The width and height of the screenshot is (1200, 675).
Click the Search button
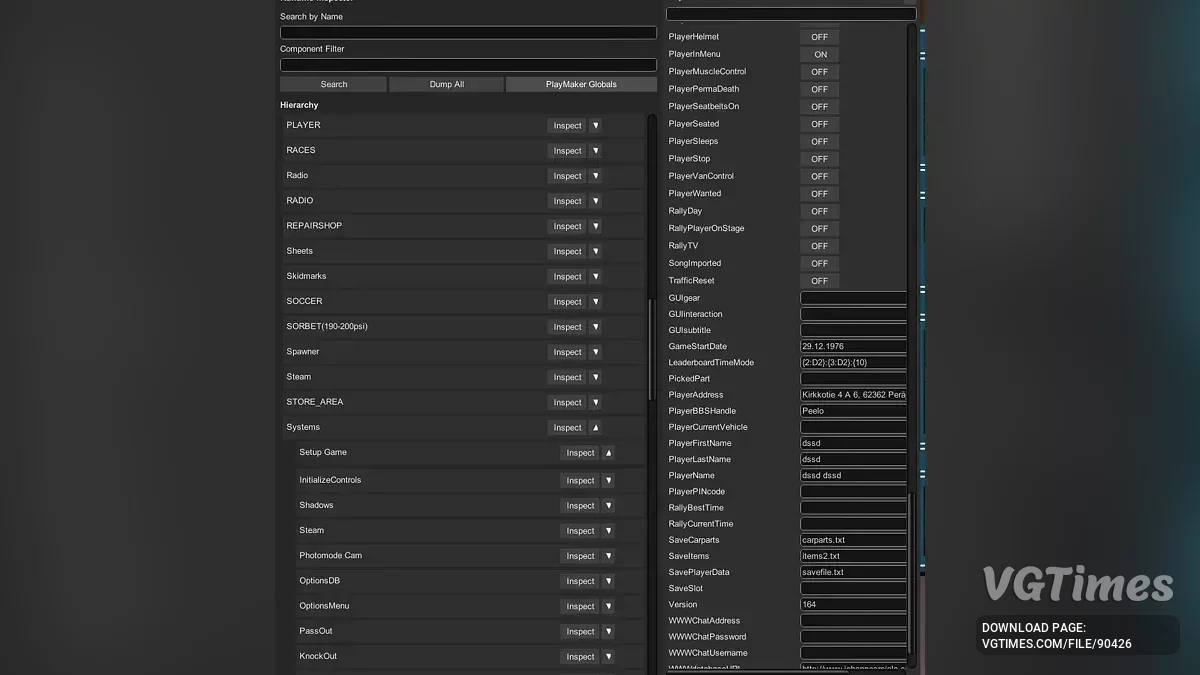[x=333, y=84]
